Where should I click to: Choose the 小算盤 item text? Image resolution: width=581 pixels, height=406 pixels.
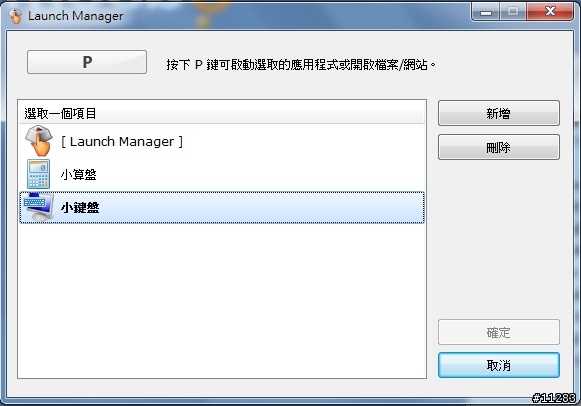coord(79,174)
